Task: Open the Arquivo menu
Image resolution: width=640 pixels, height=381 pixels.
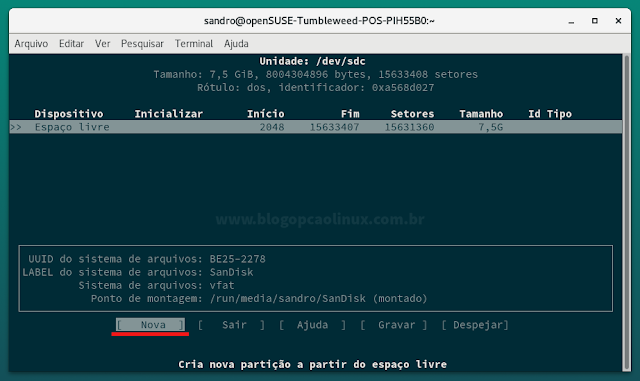Action: [x=31, y=44]
